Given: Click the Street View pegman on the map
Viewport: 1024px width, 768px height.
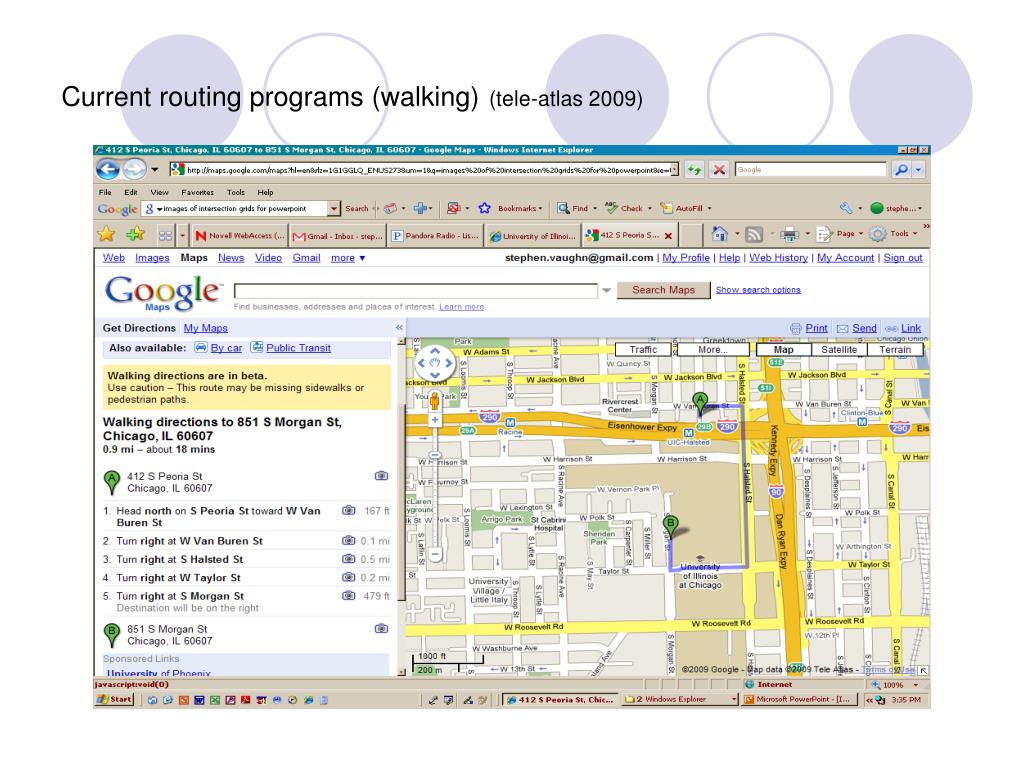Looking at the screenshot, I should point(434,400).
